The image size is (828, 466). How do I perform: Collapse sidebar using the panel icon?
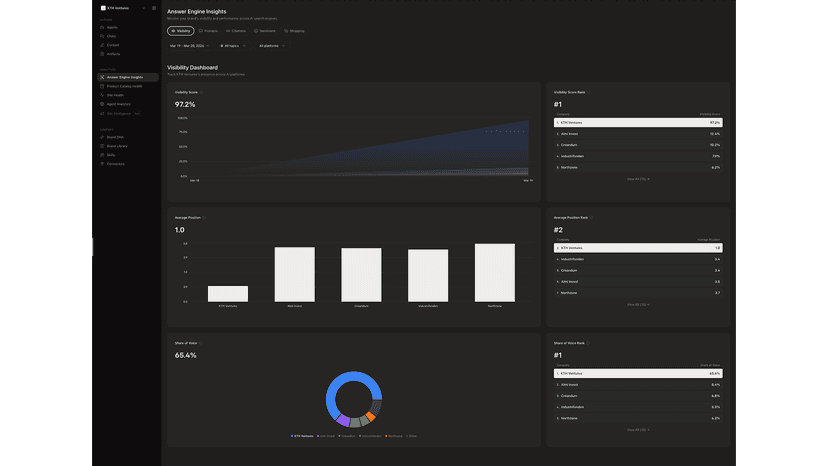(154, 8)
